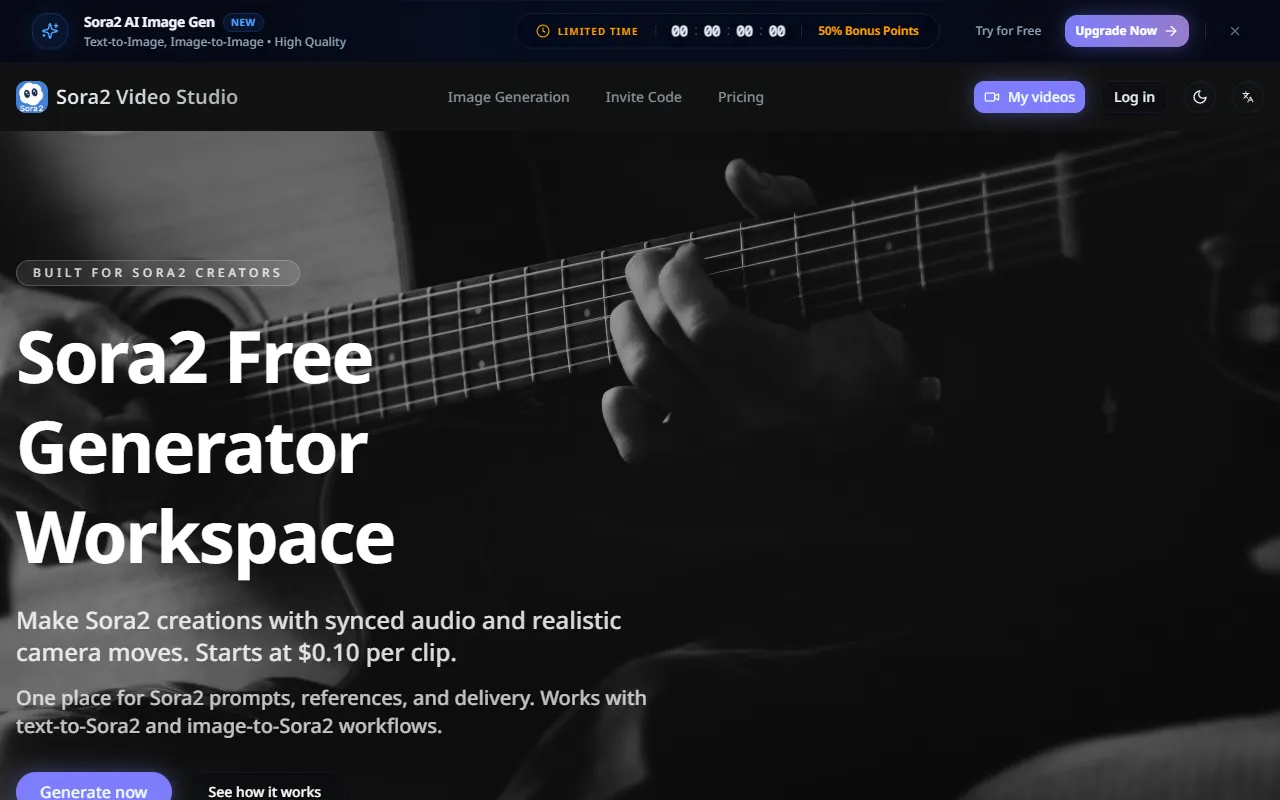This screenshot has height=800, width=1280.
Task: Click the Built for Sora2 Creators badge
Action: 158,273
